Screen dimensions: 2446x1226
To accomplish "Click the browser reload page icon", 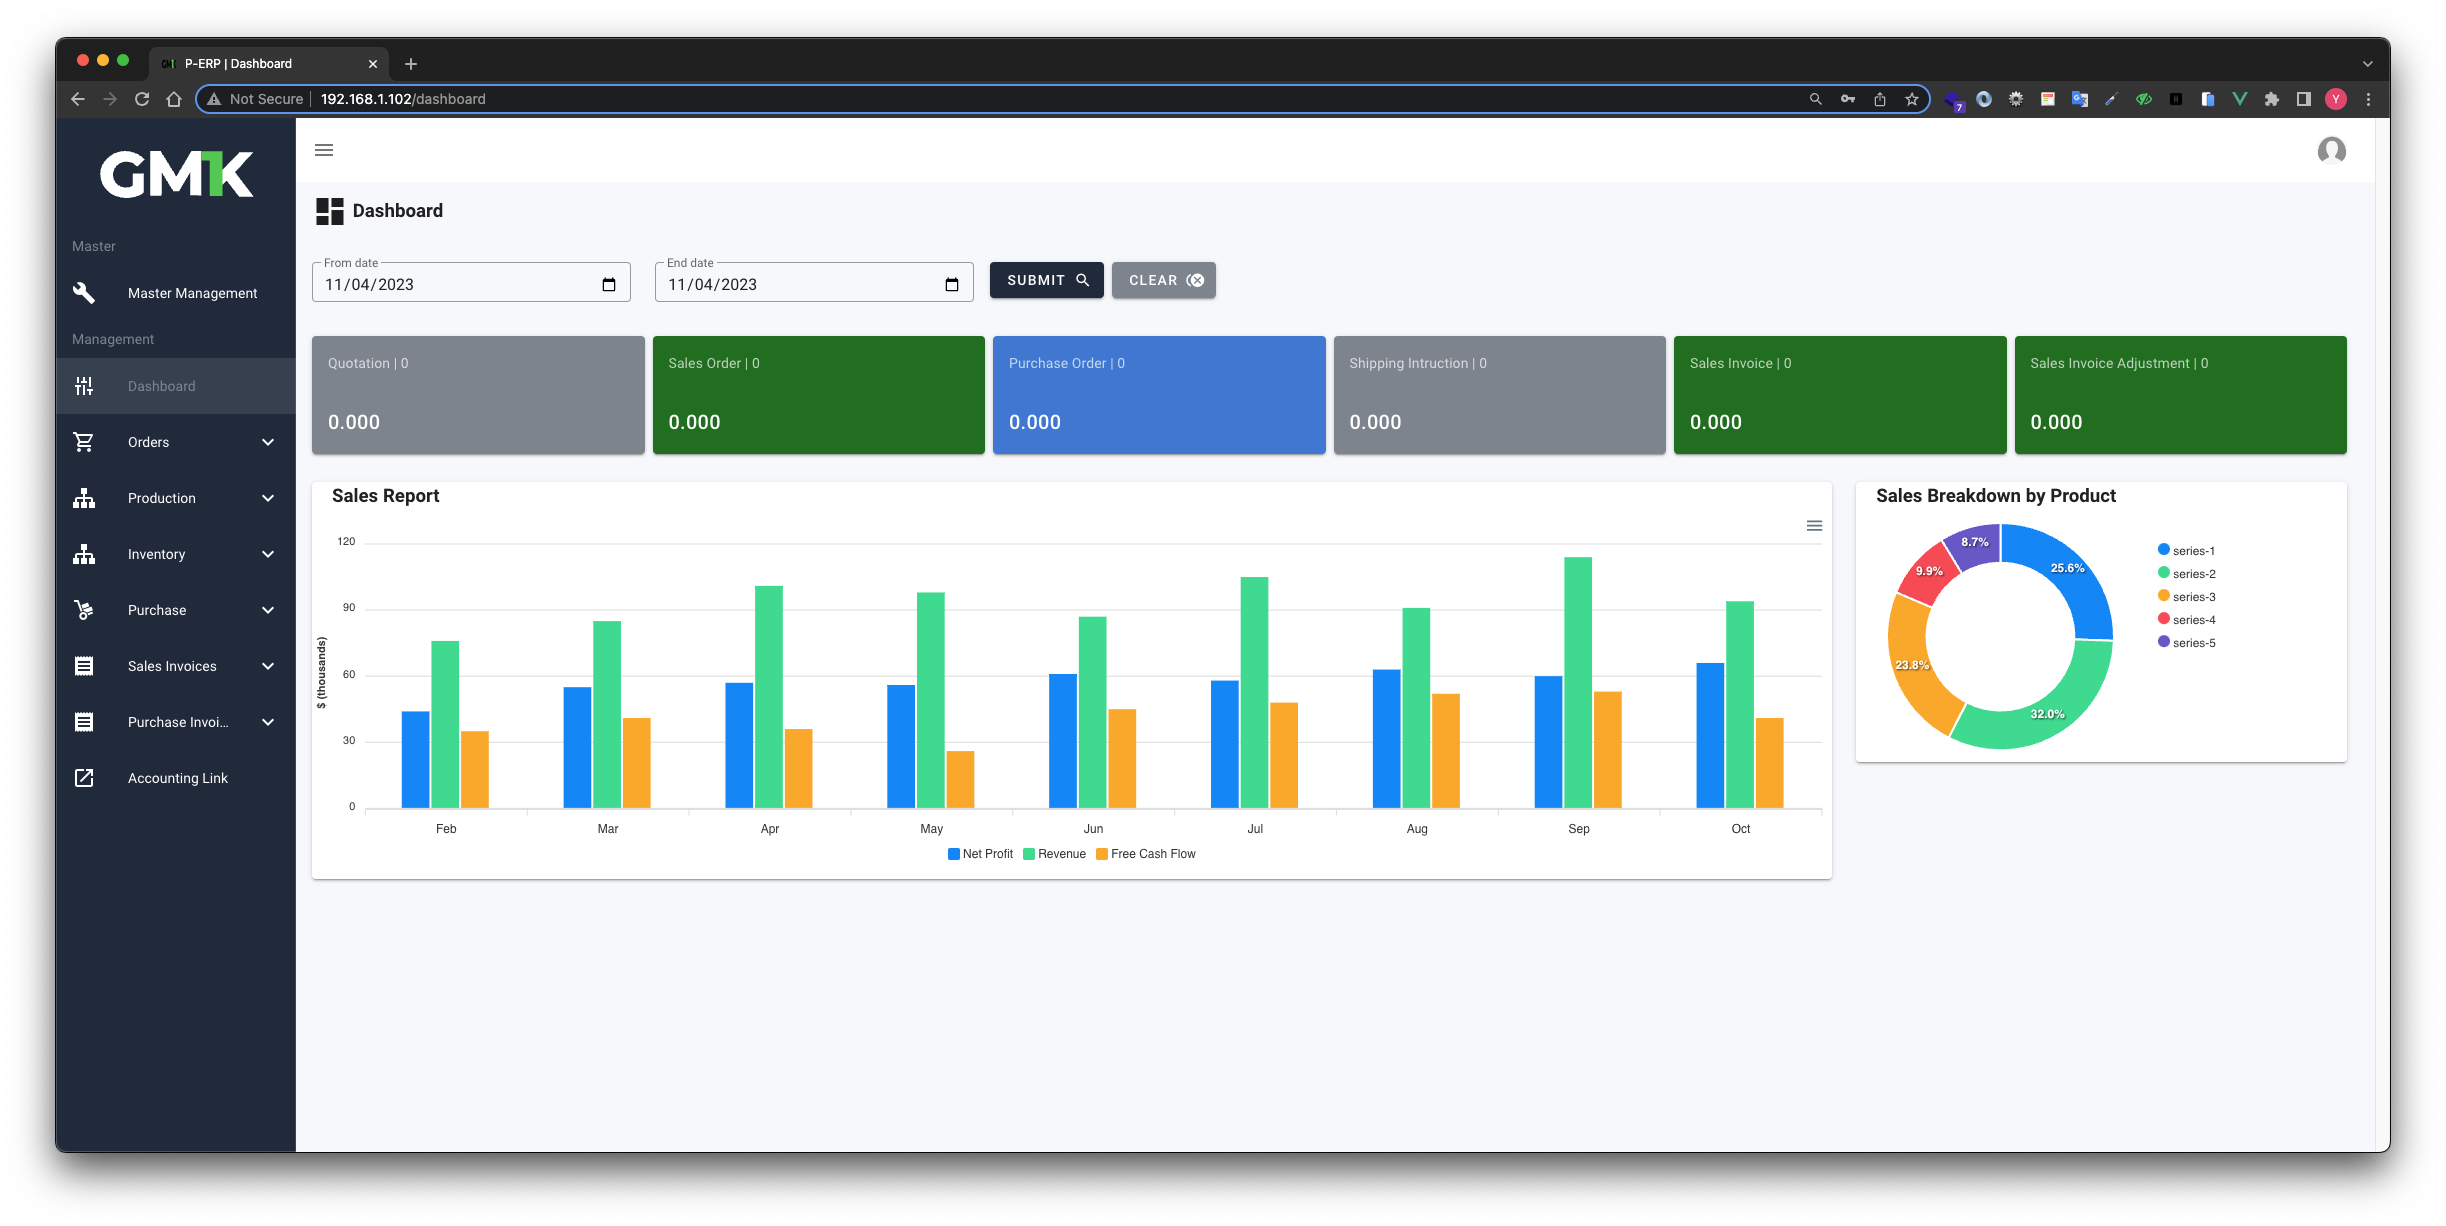I will click(142, 99).
